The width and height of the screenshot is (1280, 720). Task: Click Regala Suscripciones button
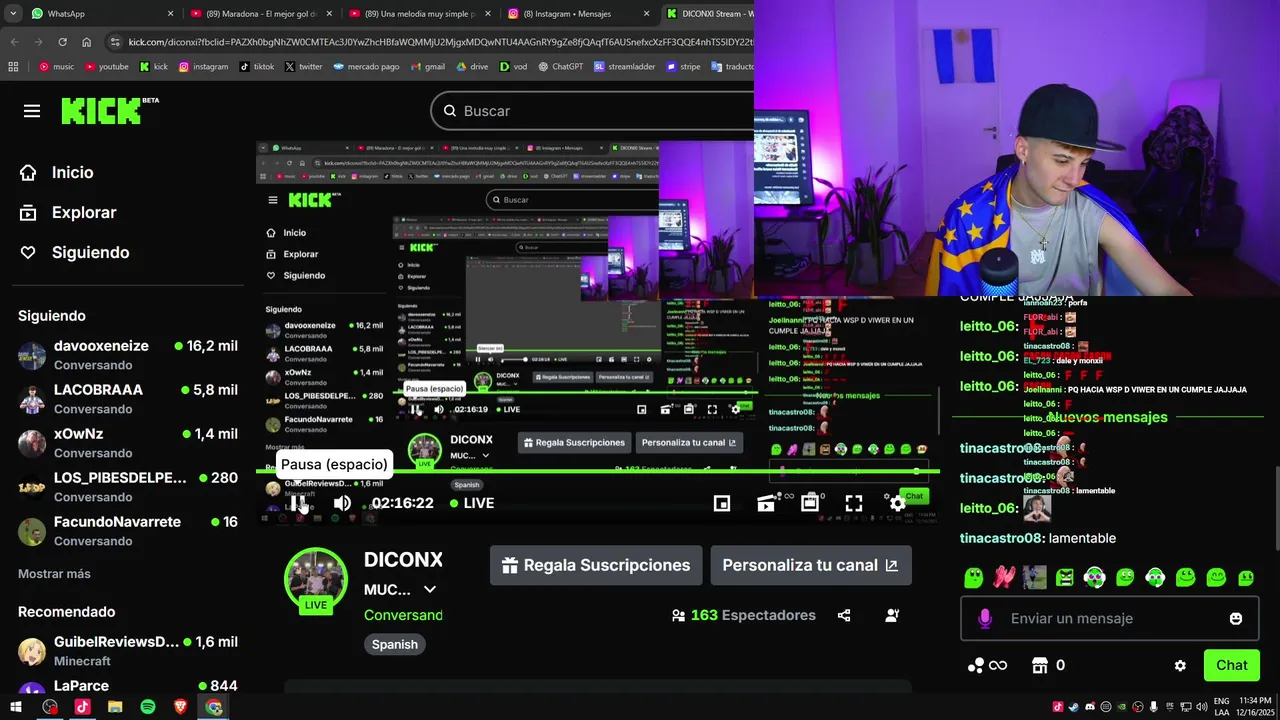click(x=596, y=565)
